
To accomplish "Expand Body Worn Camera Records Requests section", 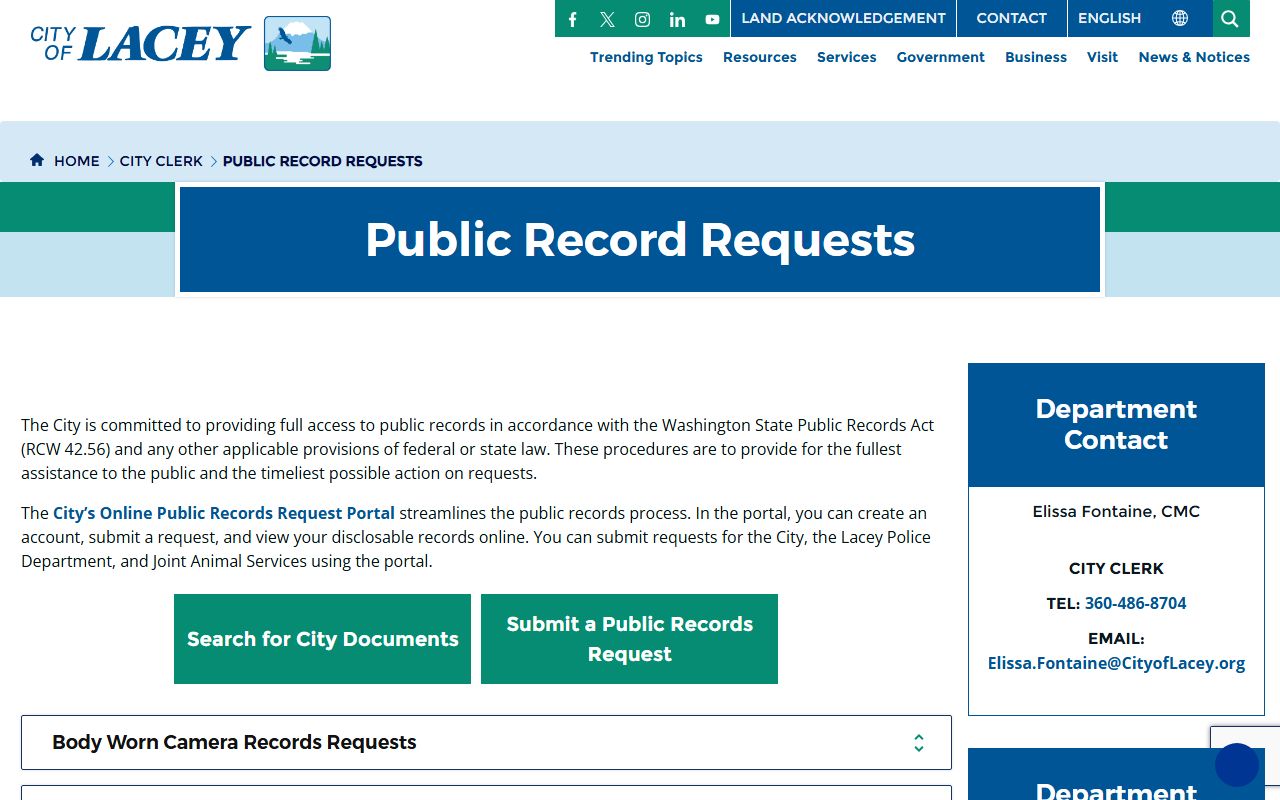I will 486,742.
